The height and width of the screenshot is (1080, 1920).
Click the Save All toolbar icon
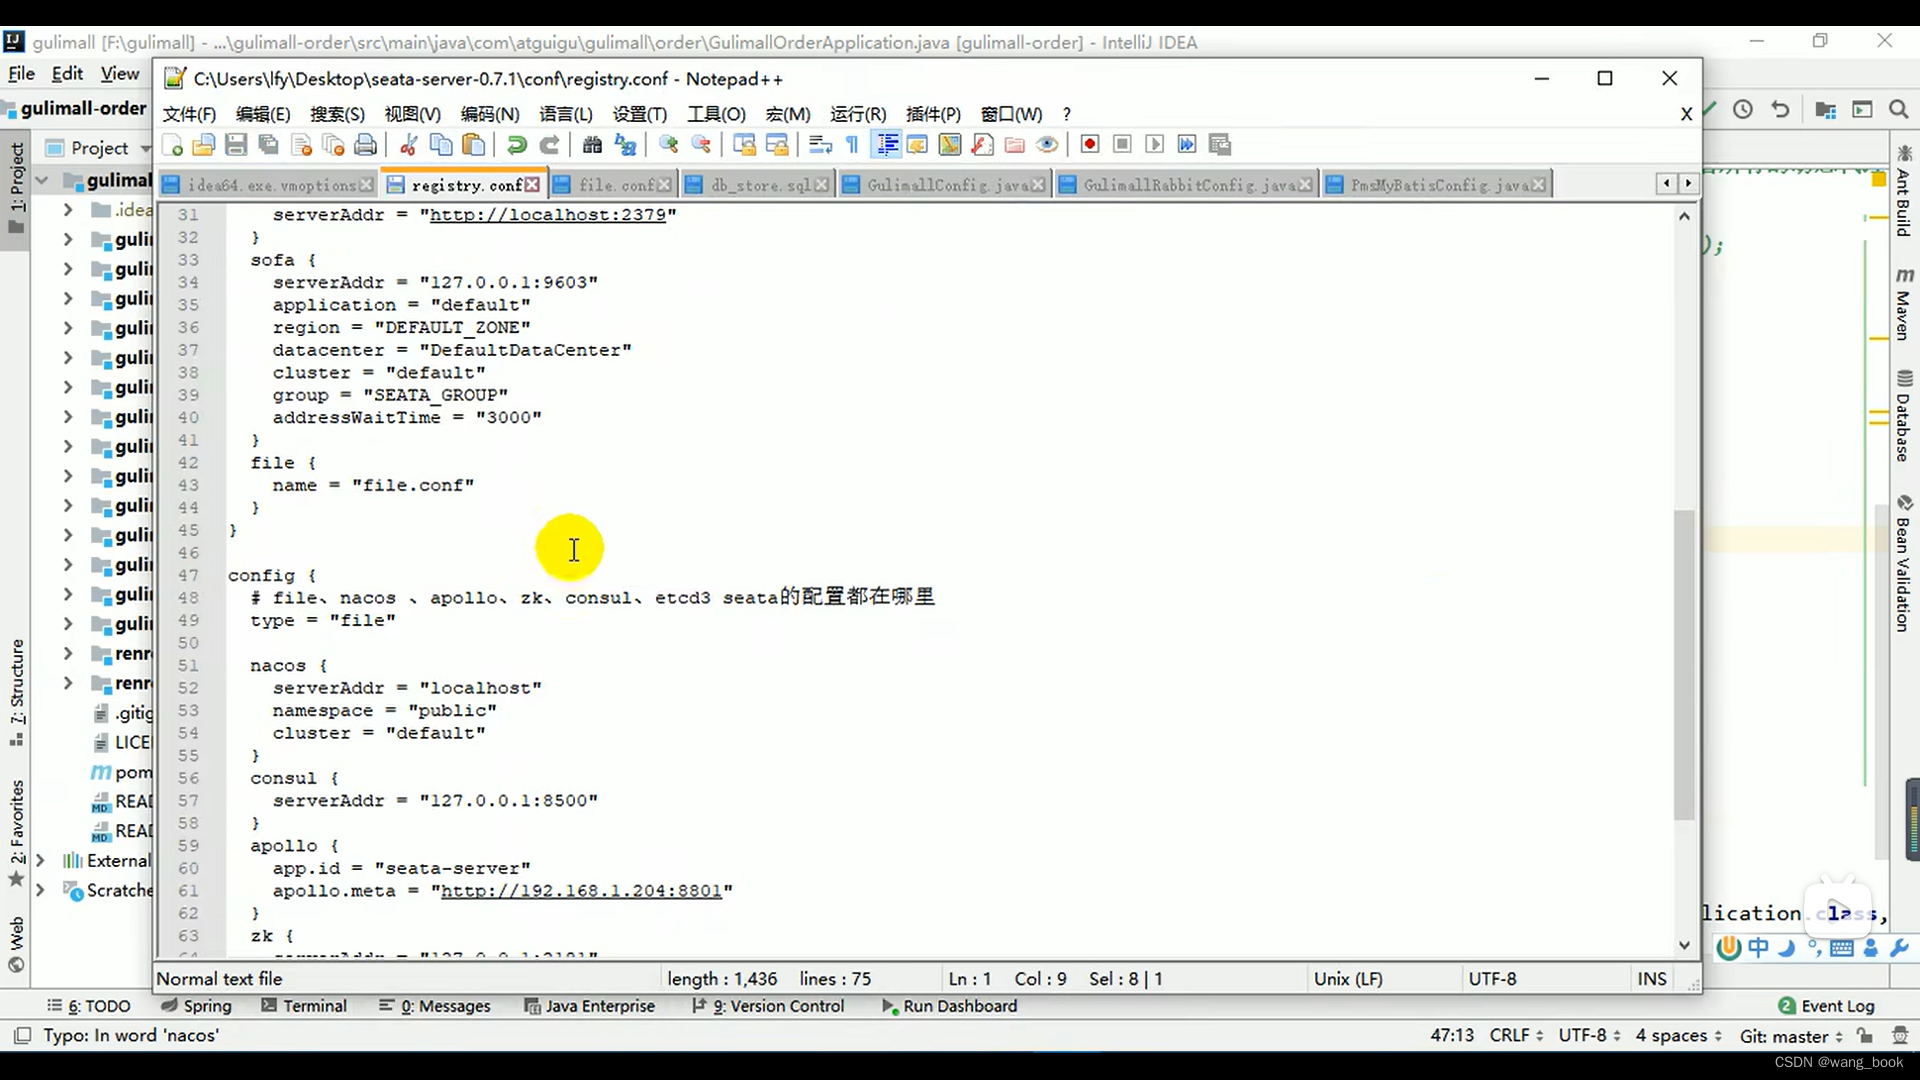click(x=268, y=145)
